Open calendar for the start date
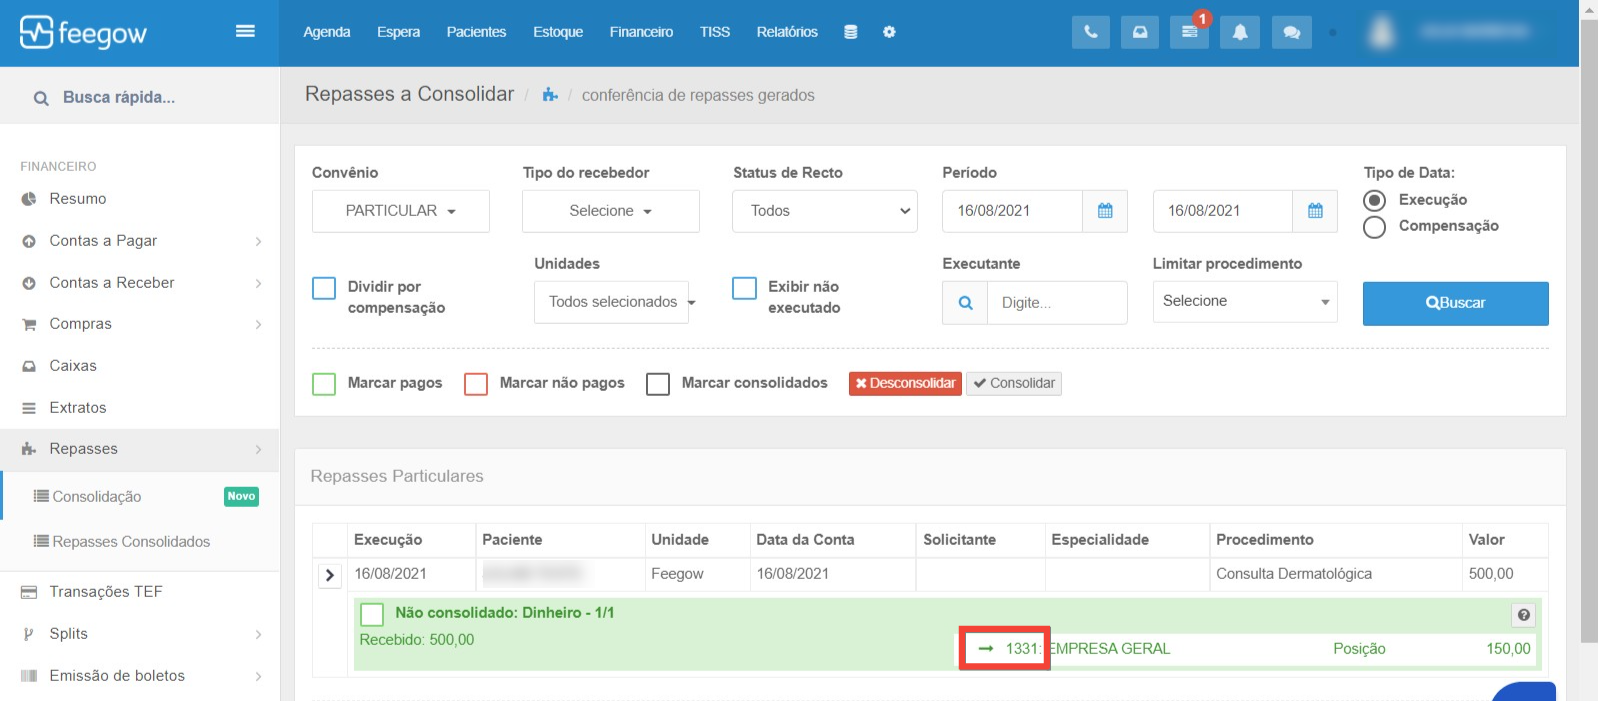Image resolution: width=1598 pixels, height=701 pixels. click(x=1105, y=211)
